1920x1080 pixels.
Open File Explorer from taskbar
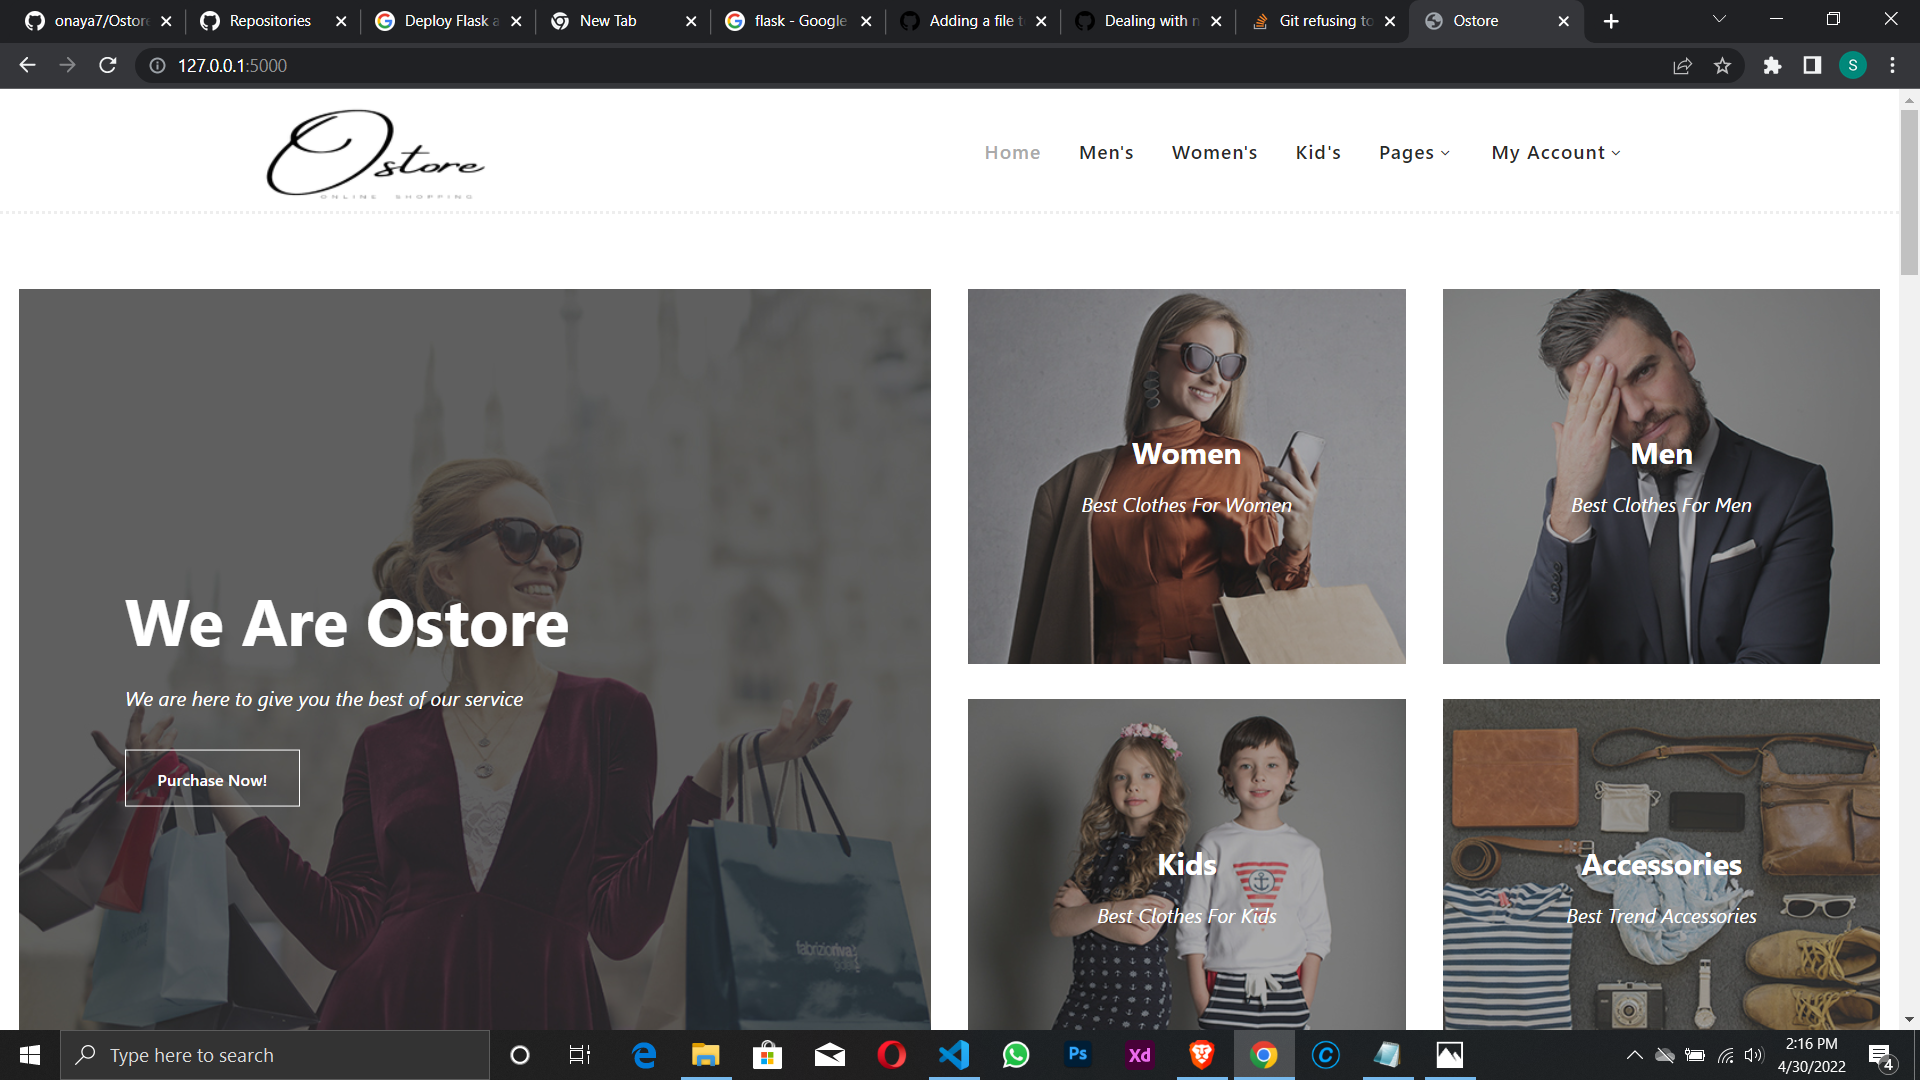point(706,1055)
